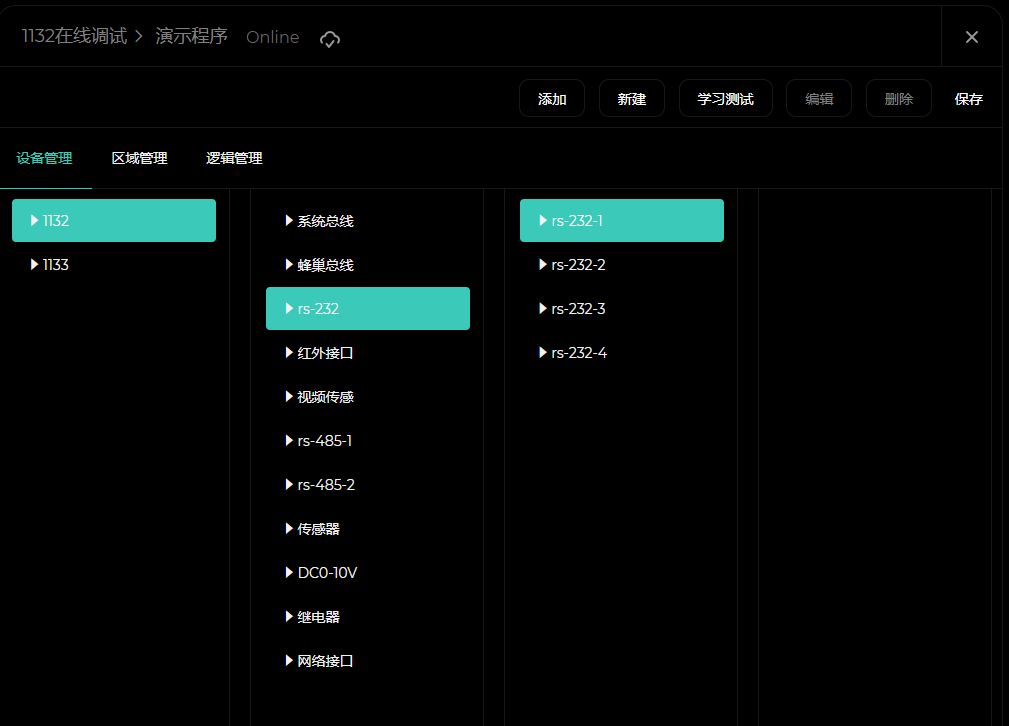Switch to the 设备管理 tab
Viewport: 1009px width, 726px height.
coord(45,158)
